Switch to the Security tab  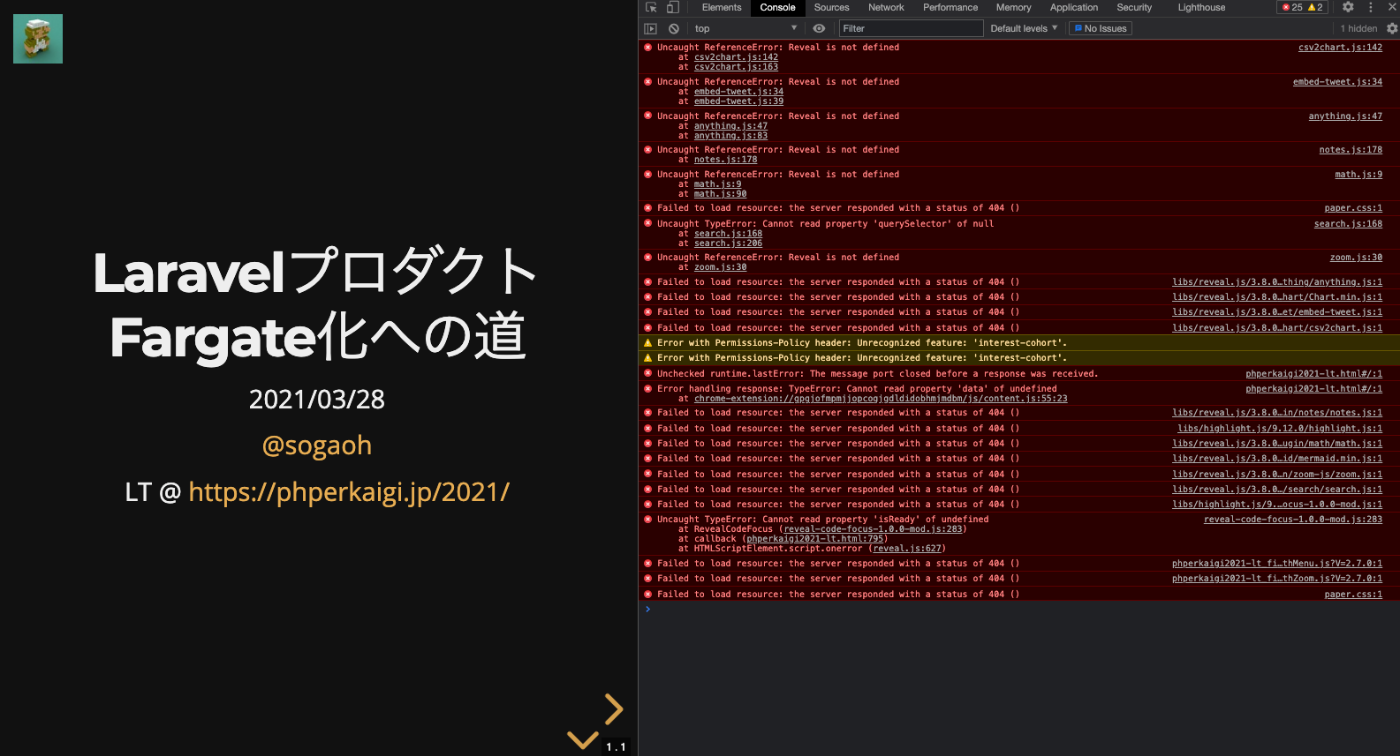(1134, 8)
